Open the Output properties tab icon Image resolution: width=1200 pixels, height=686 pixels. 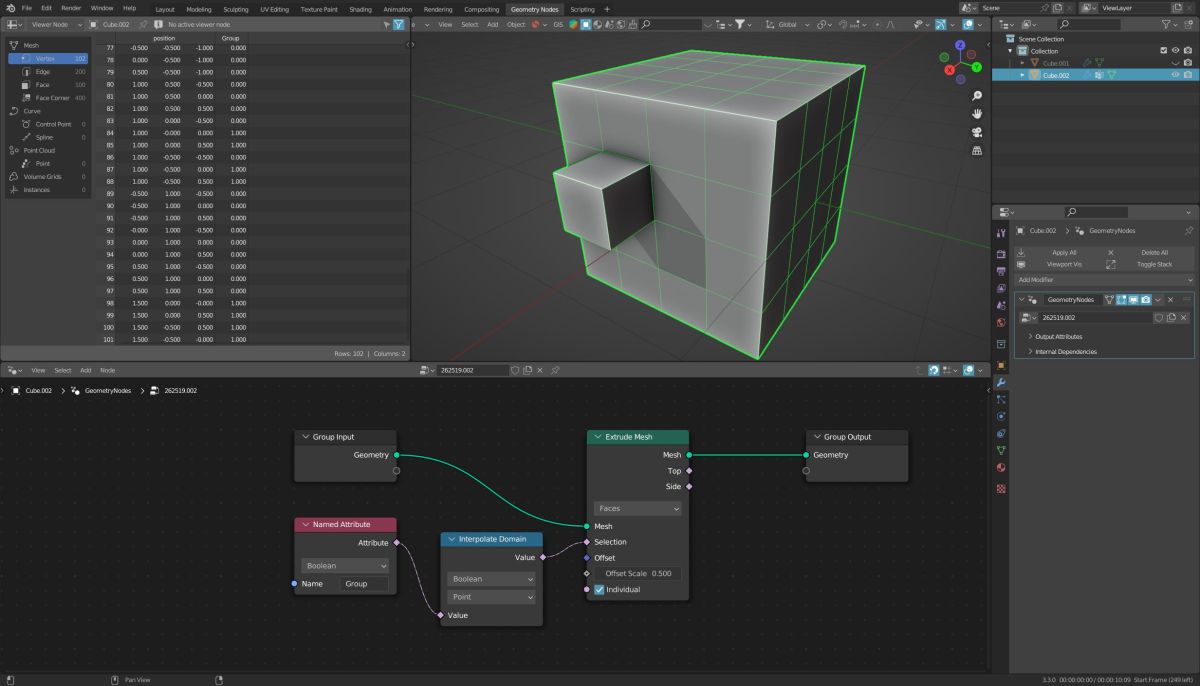pyautogui.click(x=1001, y=271)
